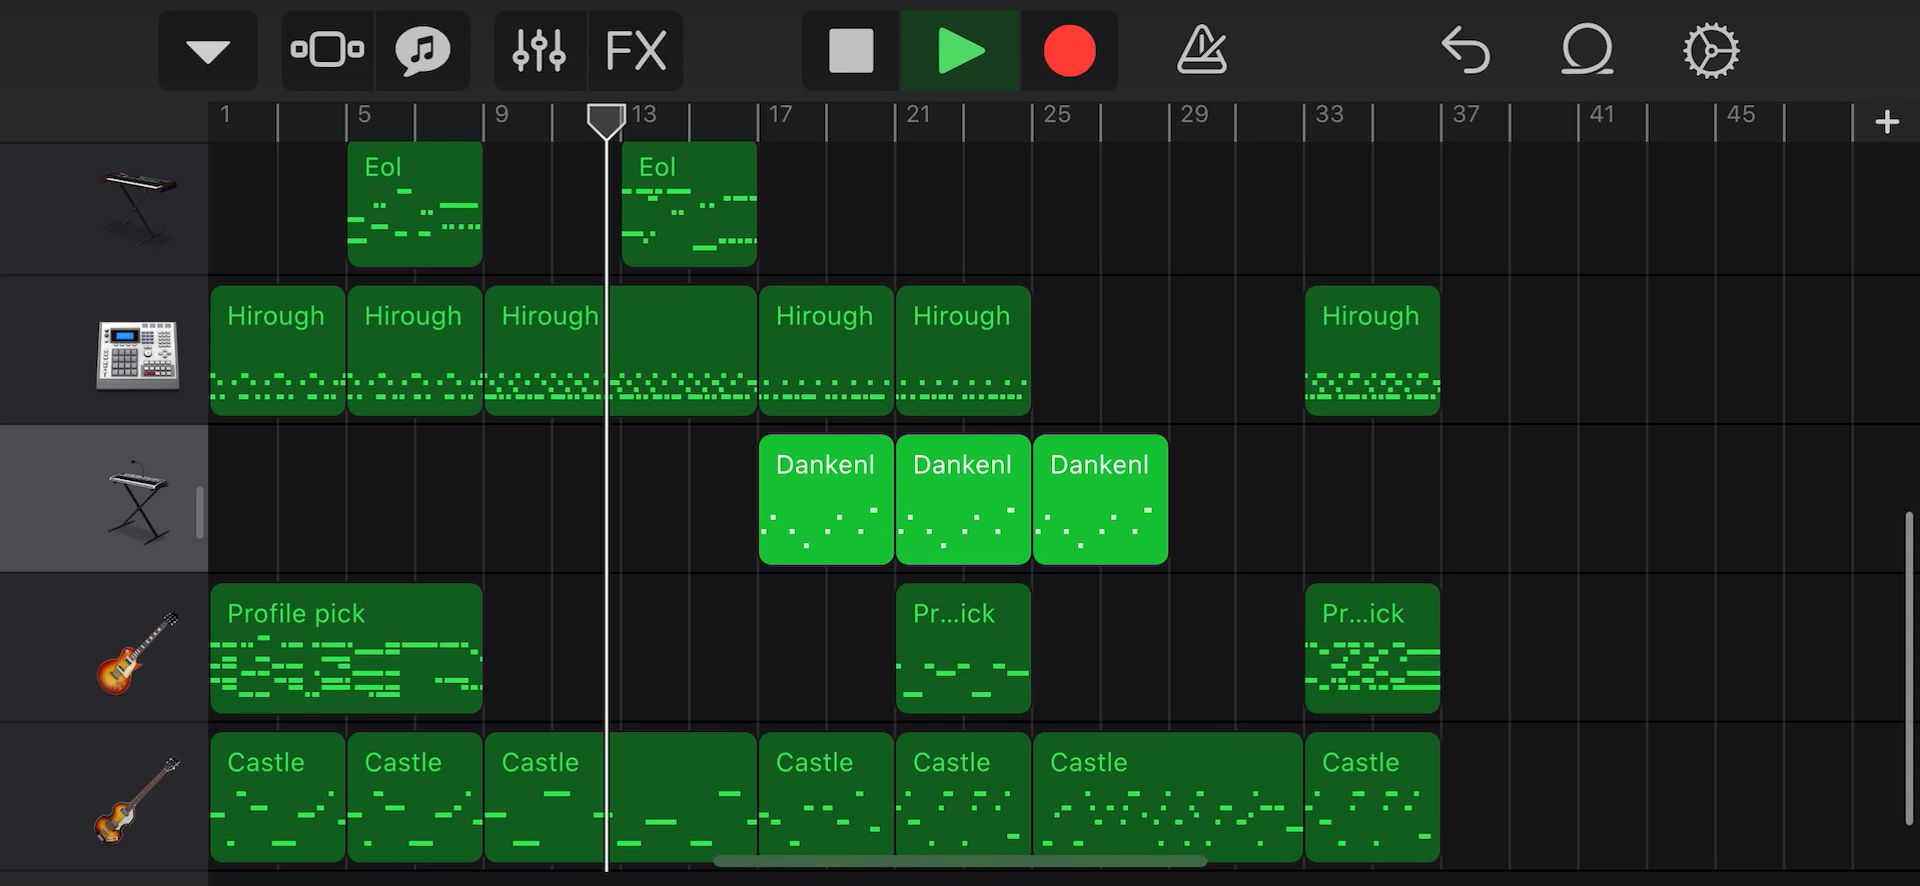1920x886 pixels.
Task: Select the Castle region at bar 5
Action: click(415, 797)
